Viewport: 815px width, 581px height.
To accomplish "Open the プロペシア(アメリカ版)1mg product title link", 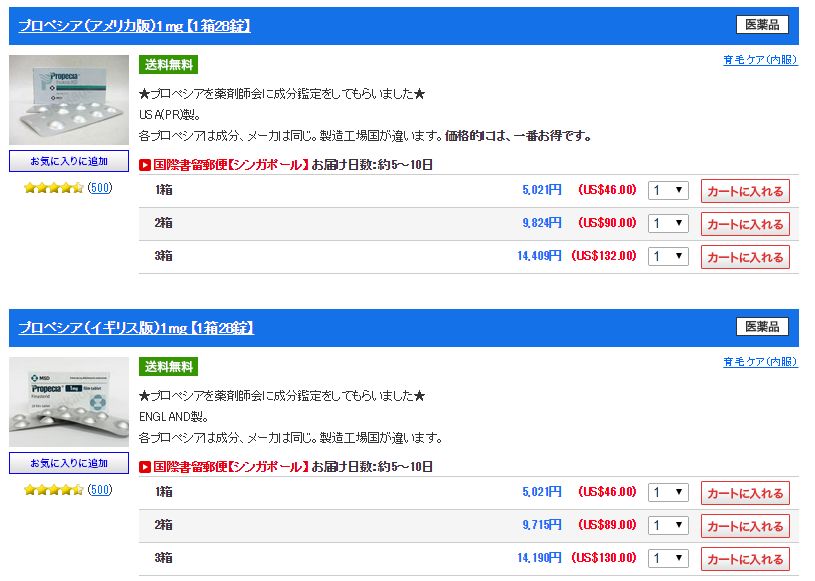I will click(134, 25).
